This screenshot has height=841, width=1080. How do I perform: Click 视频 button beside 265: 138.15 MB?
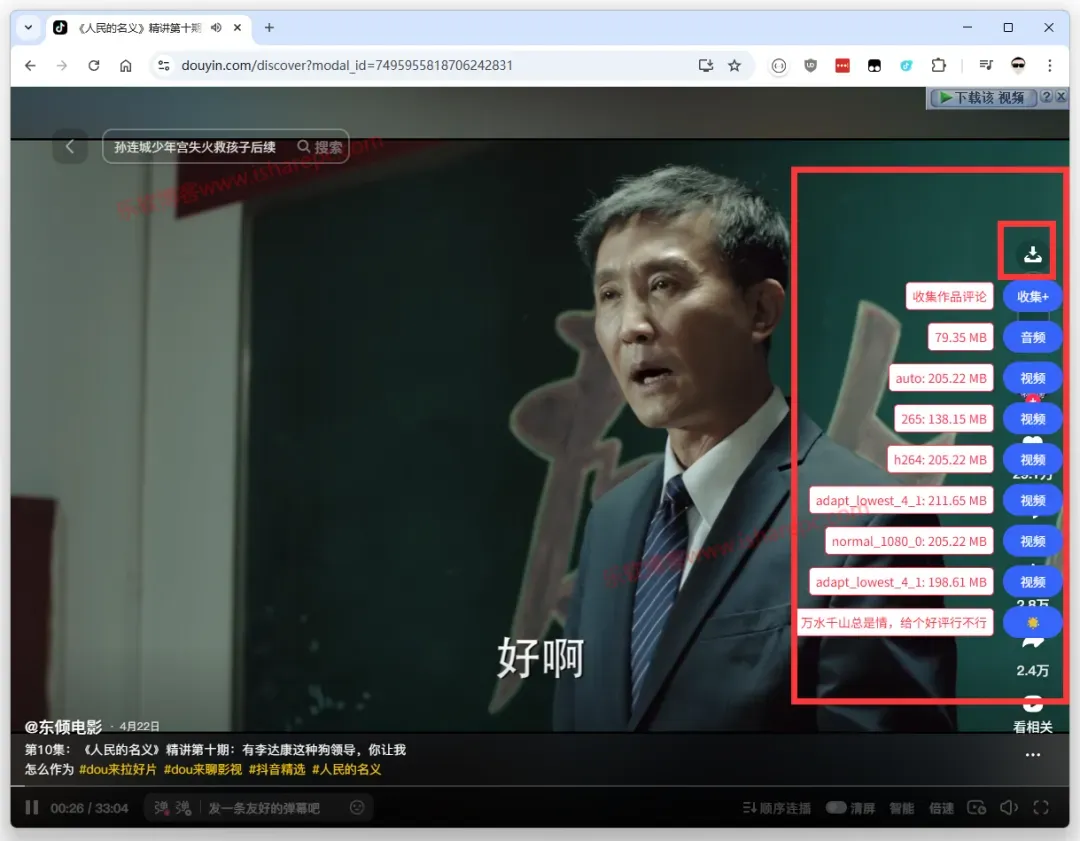pyautogui.click(x=1032, y=419)
